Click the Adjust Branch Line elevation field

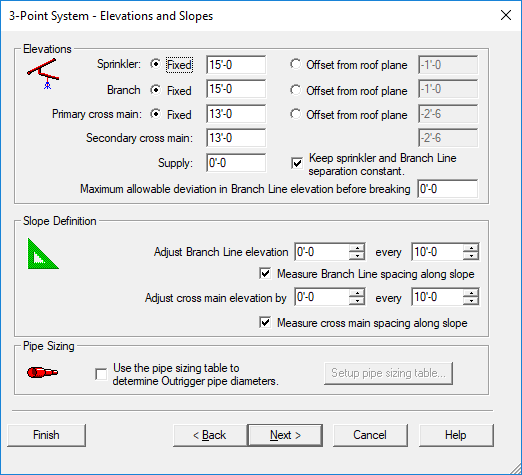(x=322, y=252)
